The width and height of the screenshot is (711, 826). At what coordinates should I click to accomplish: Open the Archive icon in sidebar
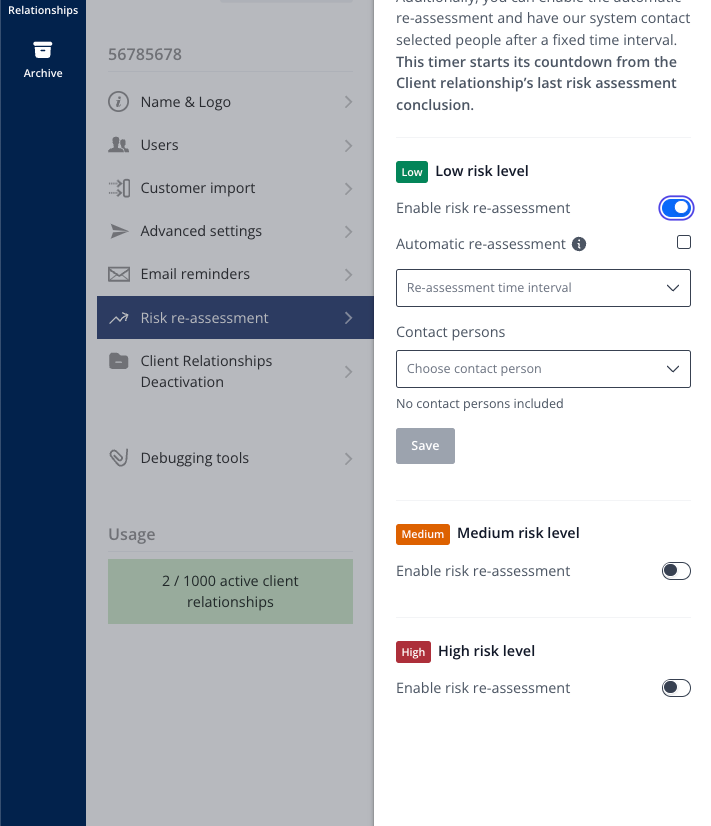tap(43, 50)
